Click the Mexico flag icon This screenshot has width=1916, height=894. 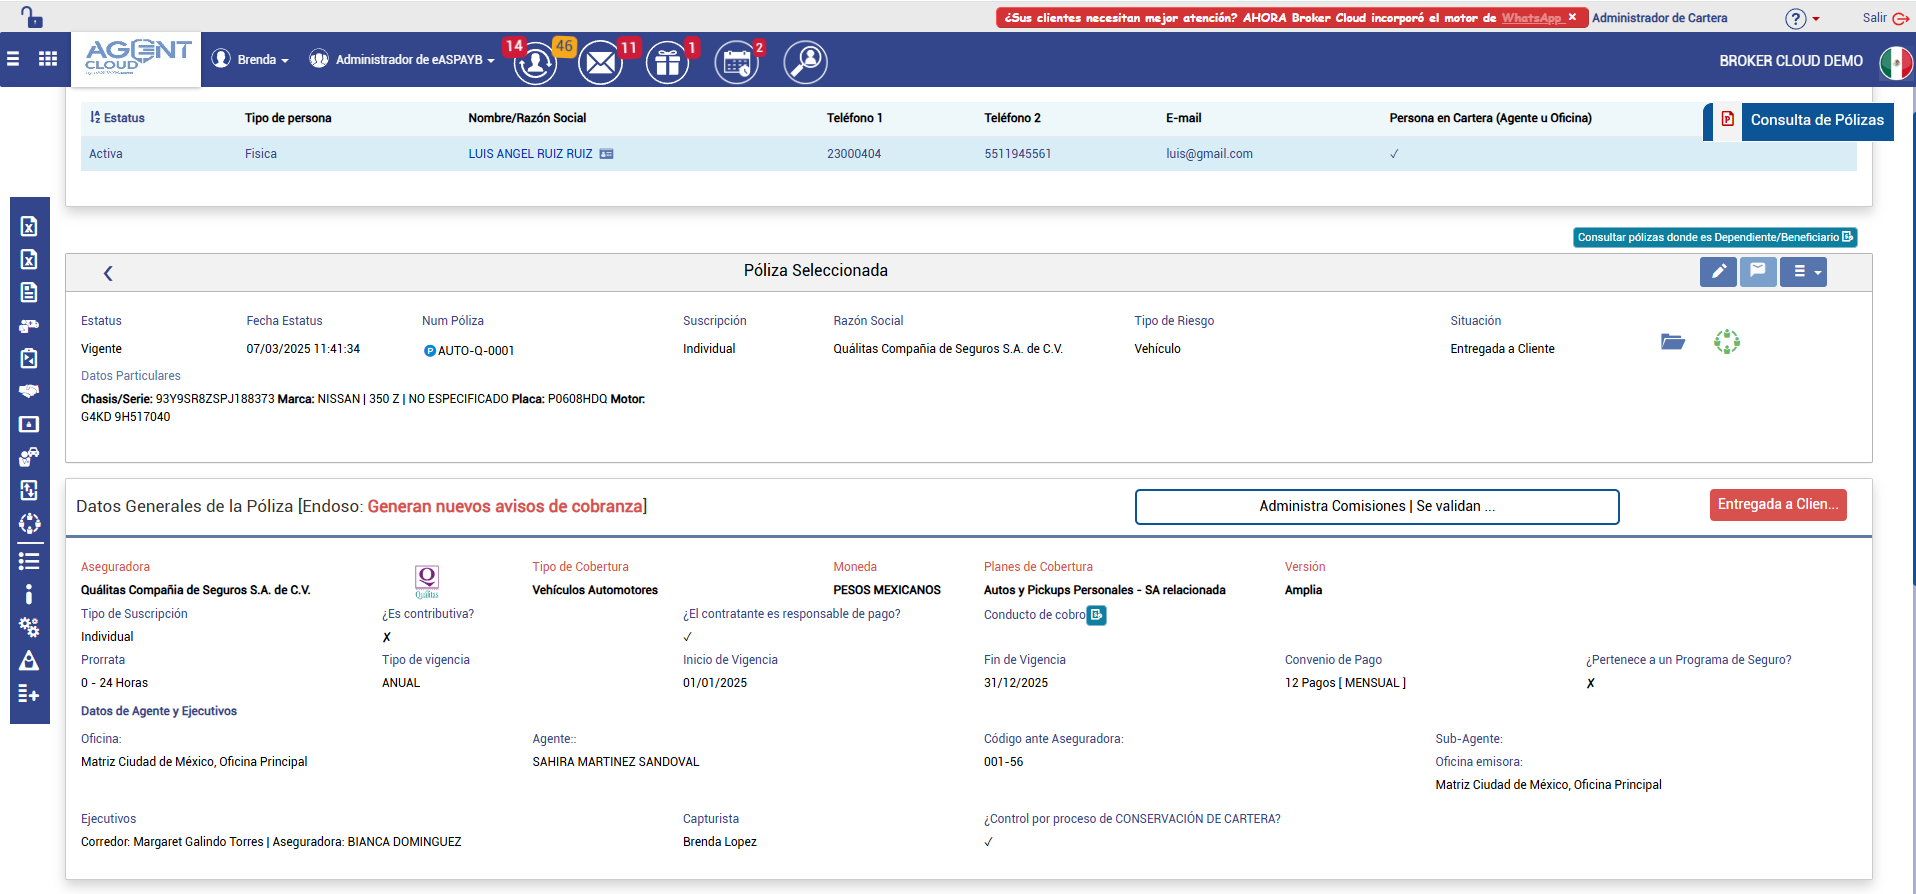click(x=1896, y=62)
